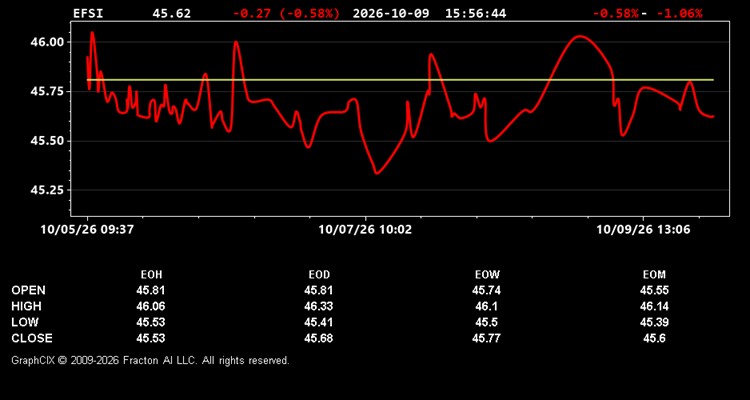Select the EOM column header

click(654, 275)
